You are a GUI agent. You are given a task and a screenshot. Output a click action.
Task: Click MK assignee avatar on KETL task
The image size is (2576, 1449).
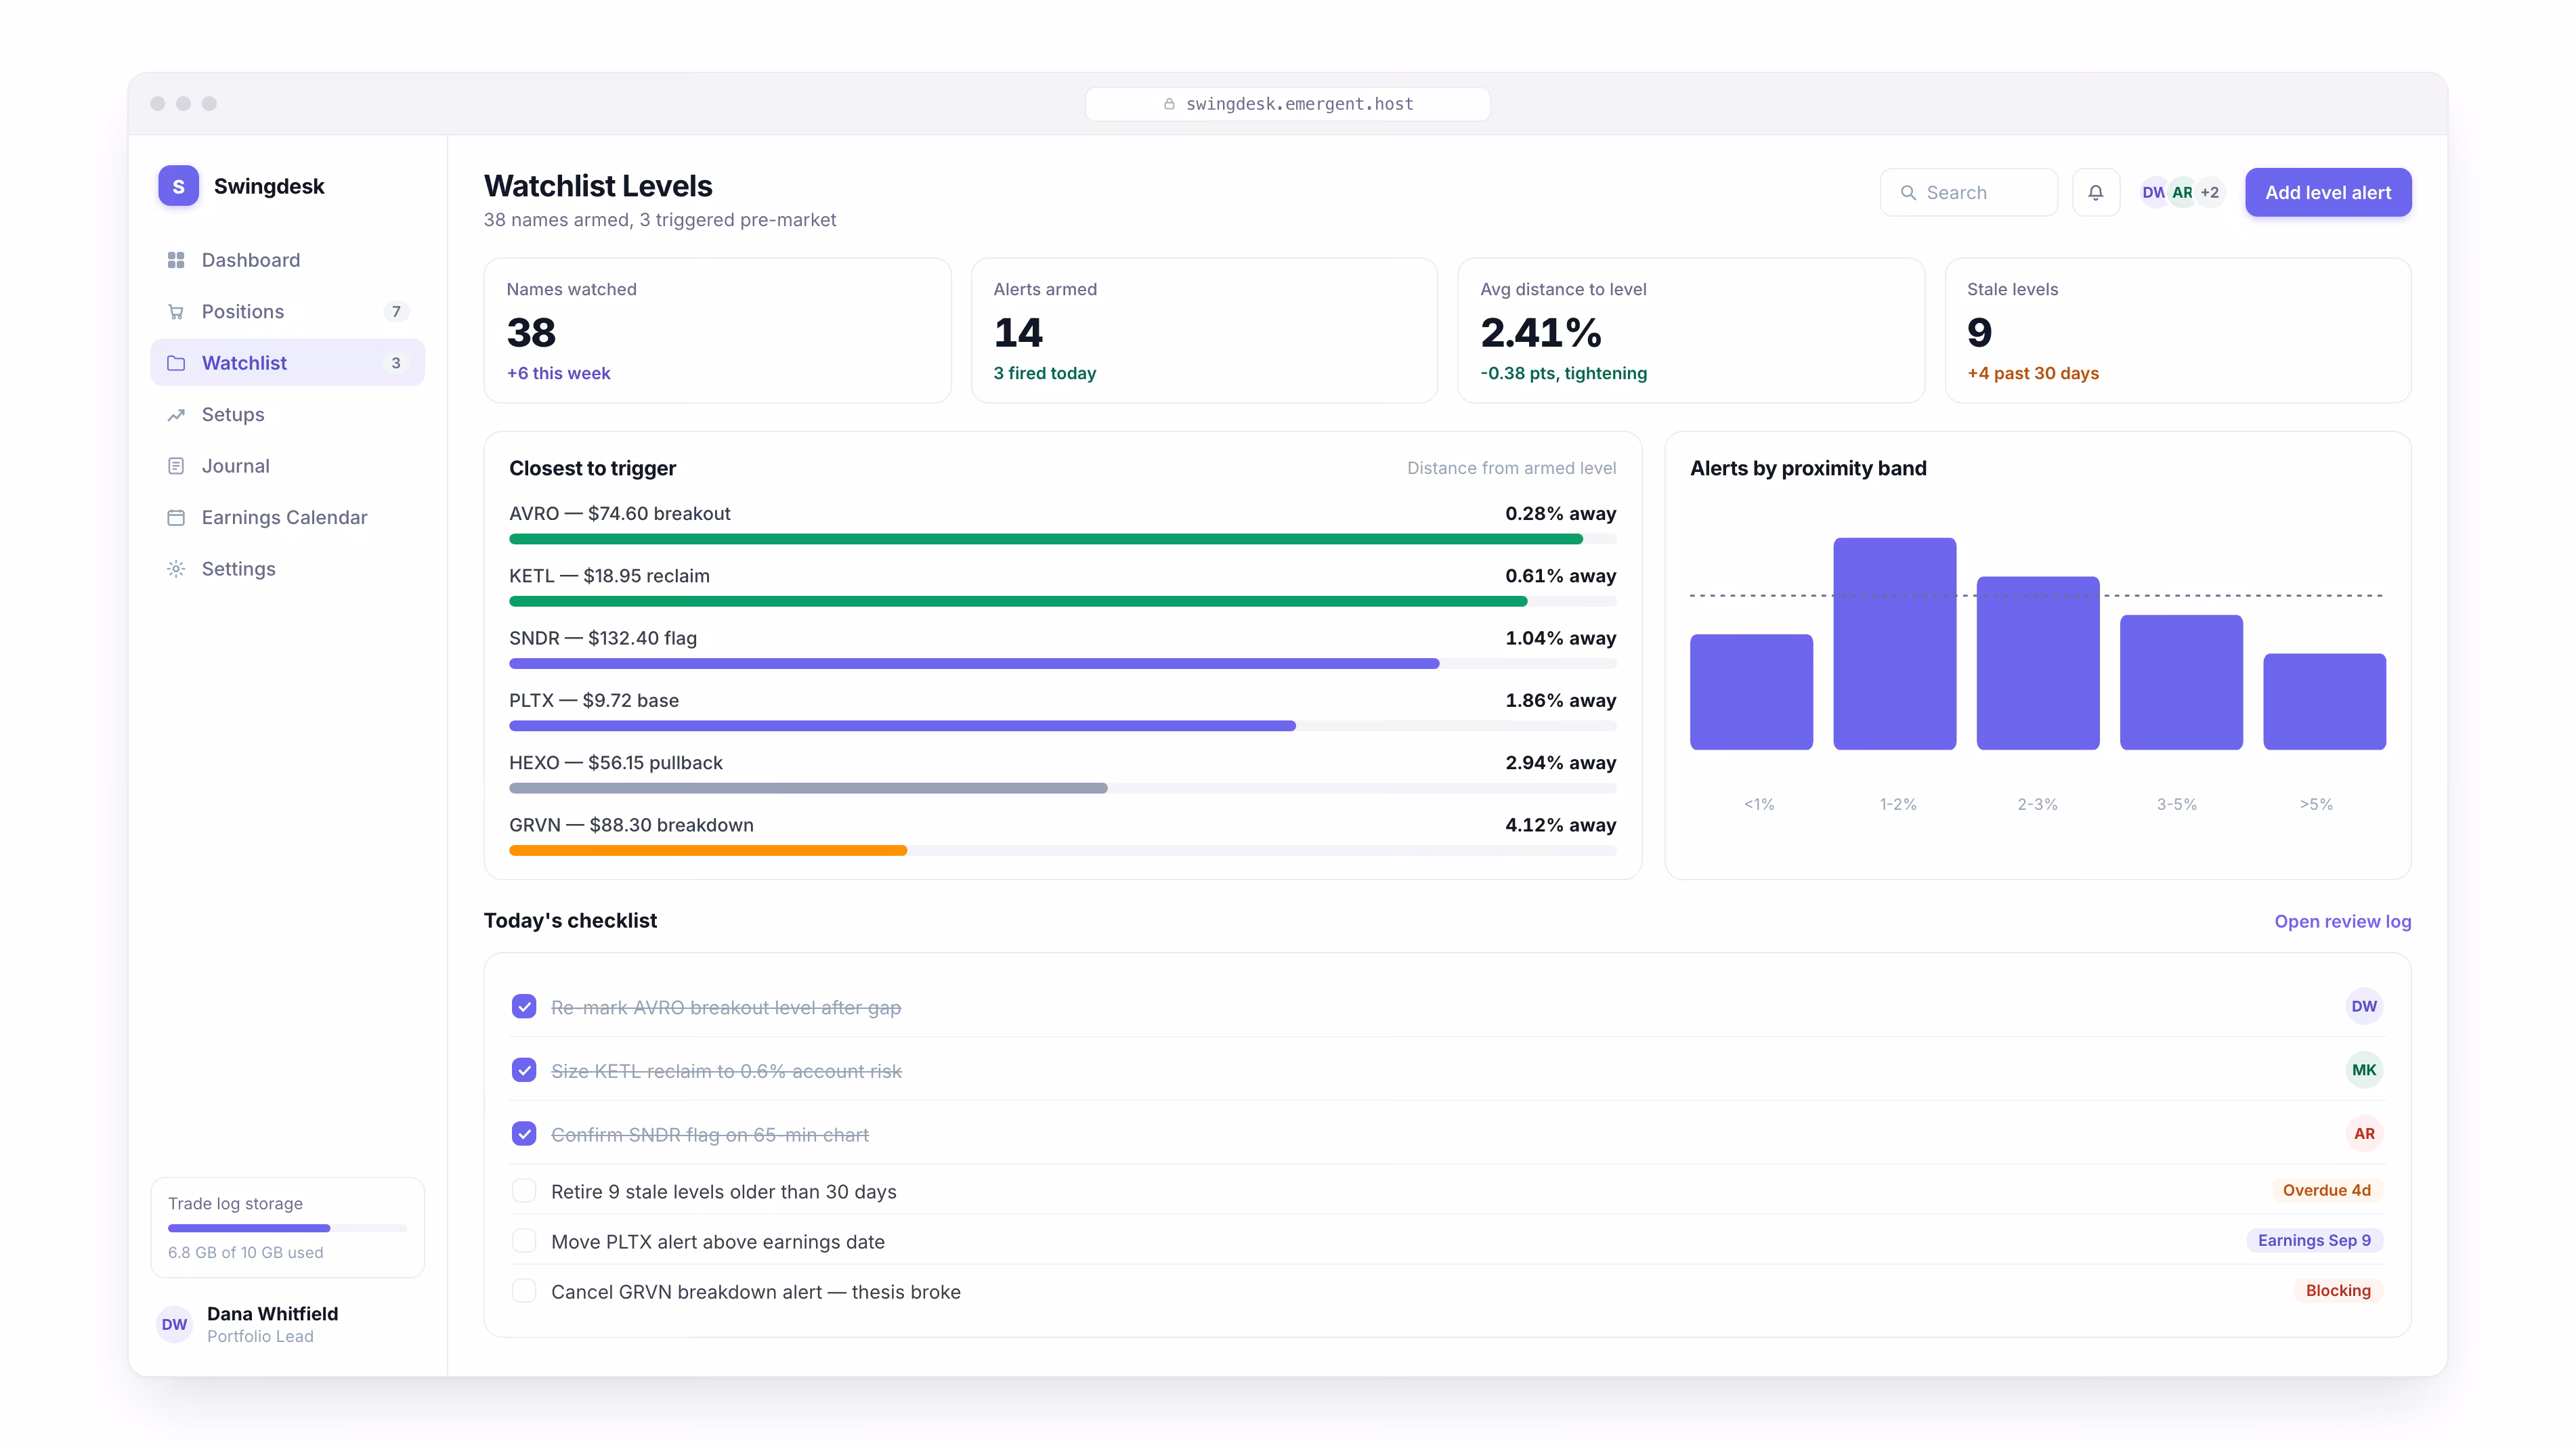click(2364, 1070)
